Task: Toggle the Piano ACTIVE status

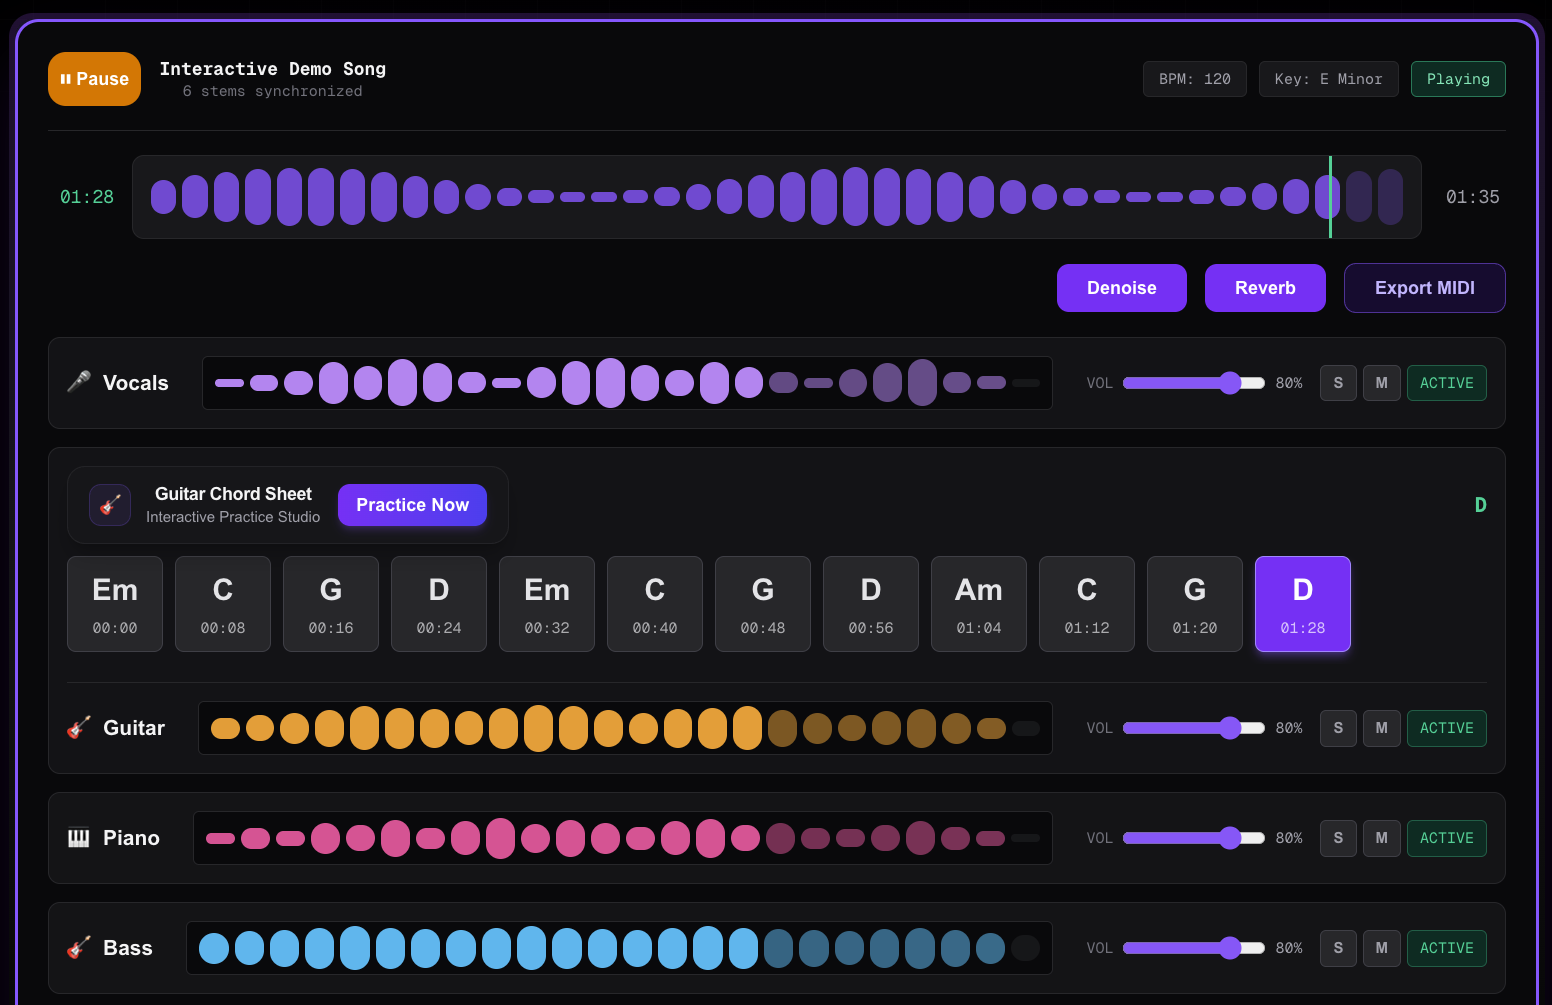Action: point(1446,838)
